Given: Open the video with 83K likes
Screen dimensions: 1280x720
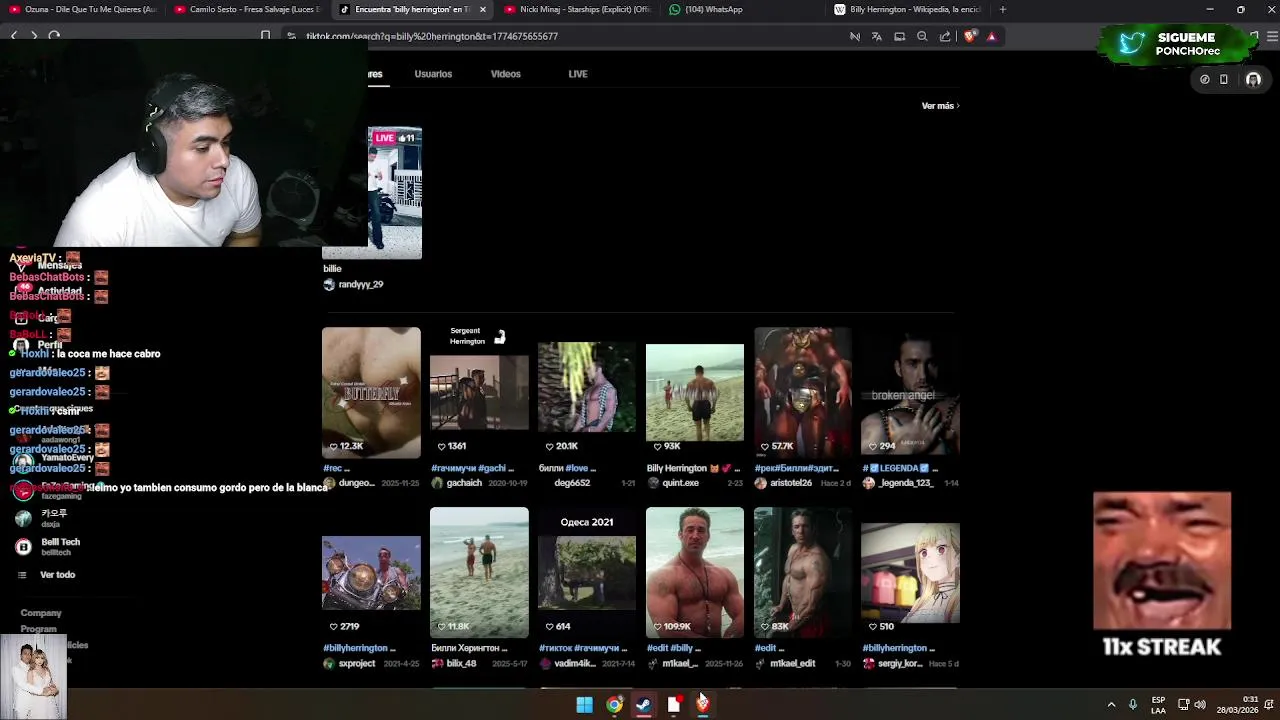Looking at the screenshot, I should click(x=803, y=573).
